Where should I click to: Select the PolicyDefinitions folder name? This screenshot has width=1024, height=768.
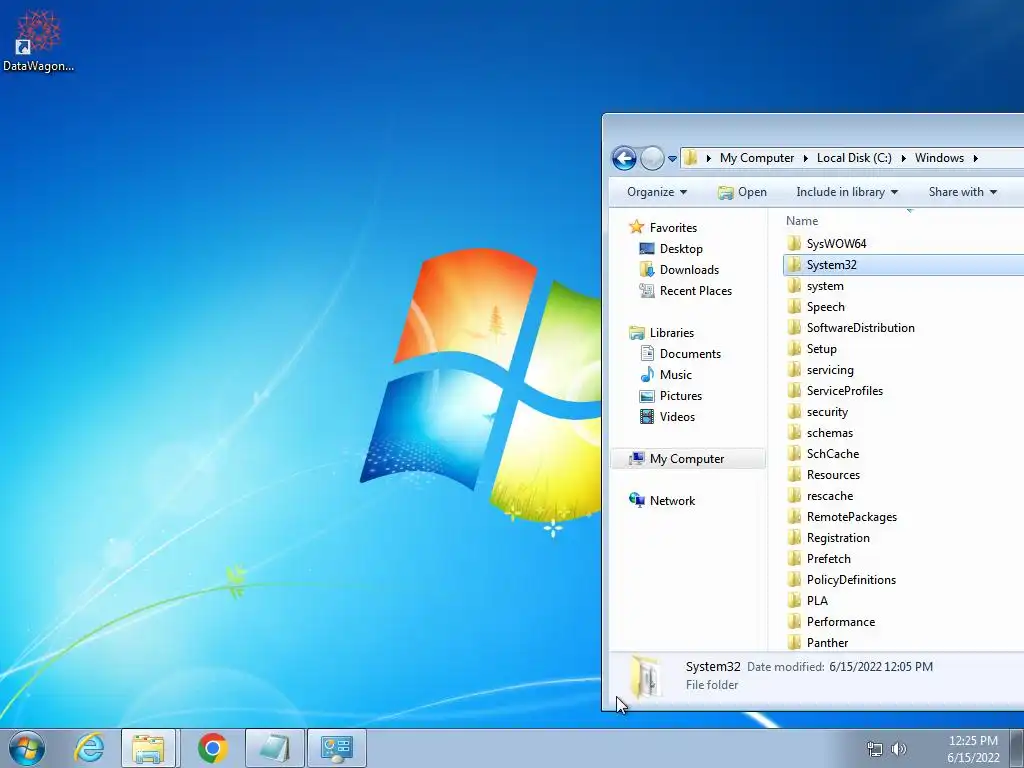[851, 580]
